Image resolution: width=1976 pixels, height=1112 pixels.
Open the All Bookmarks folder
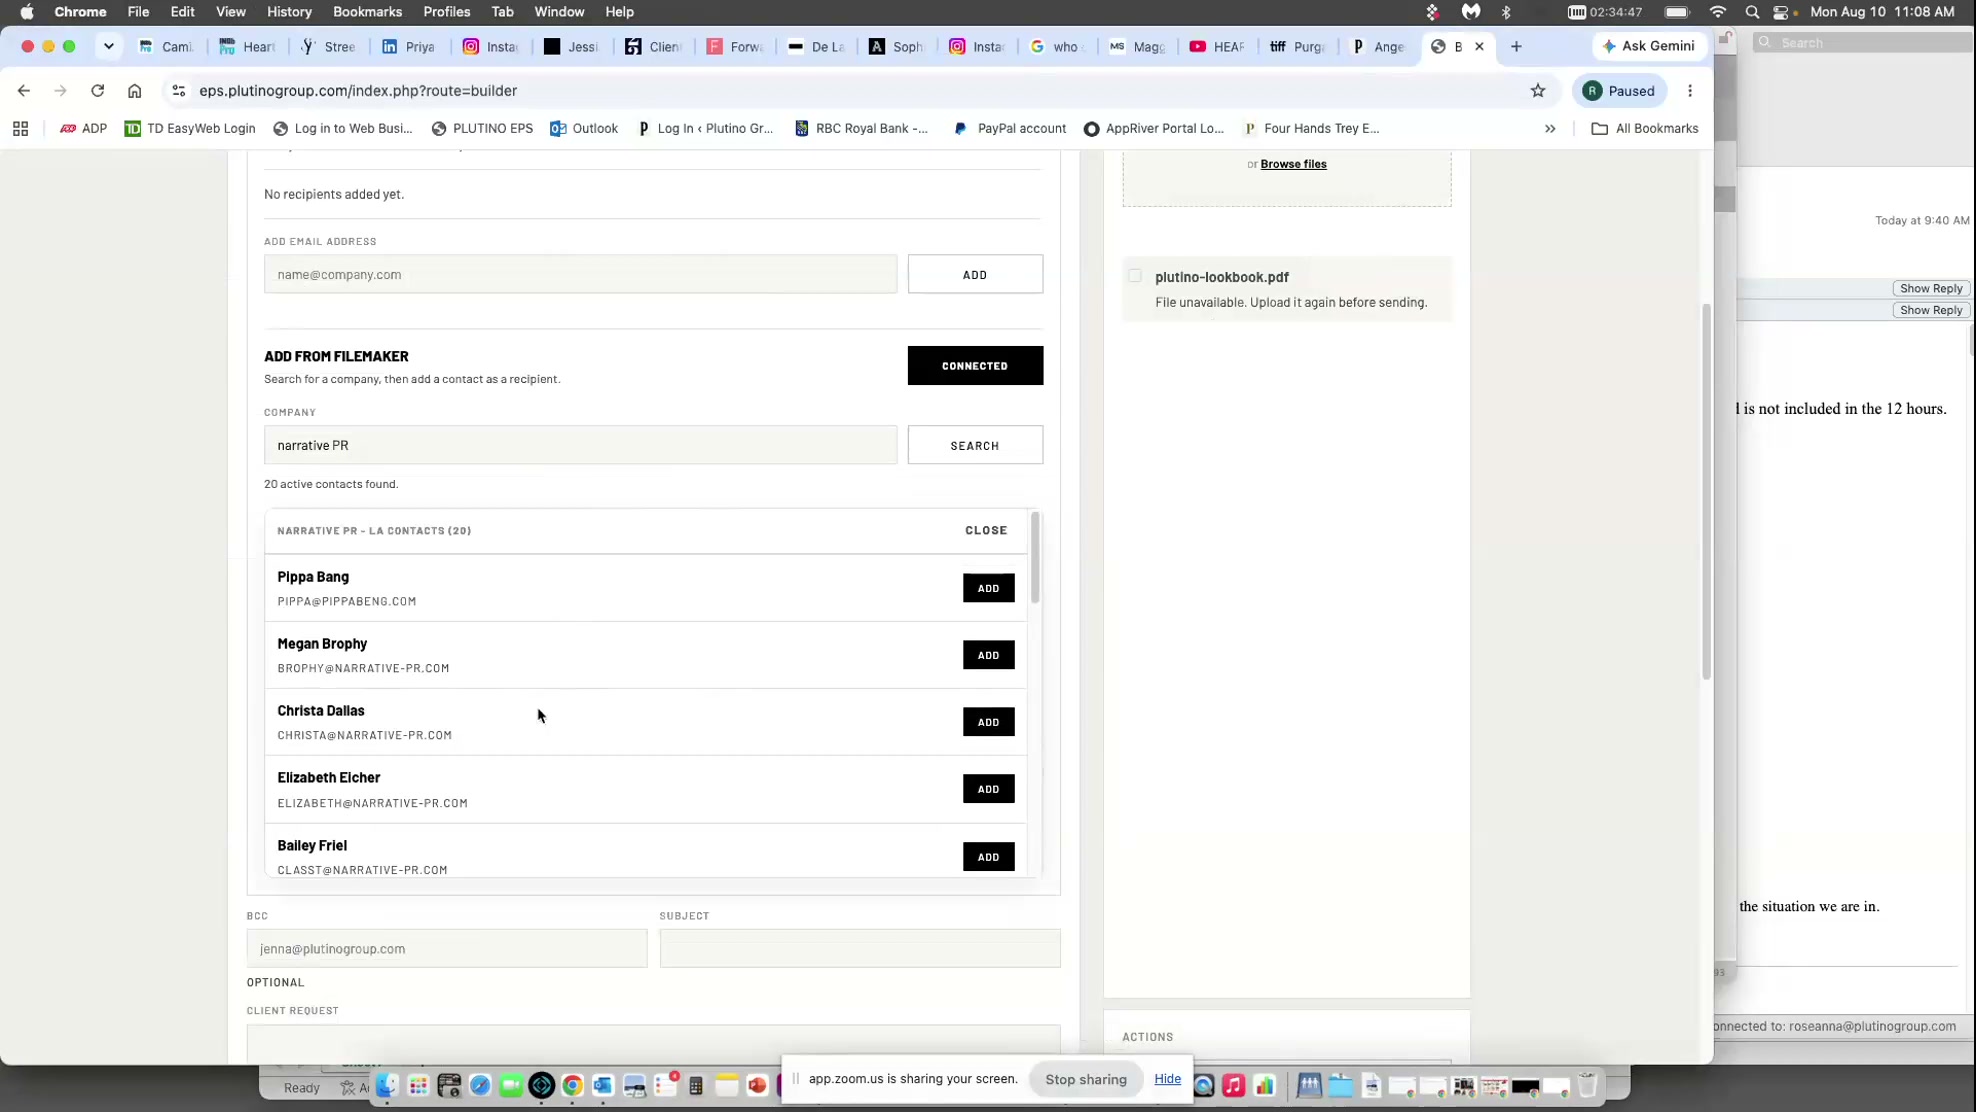click(x=1645, y=129)
